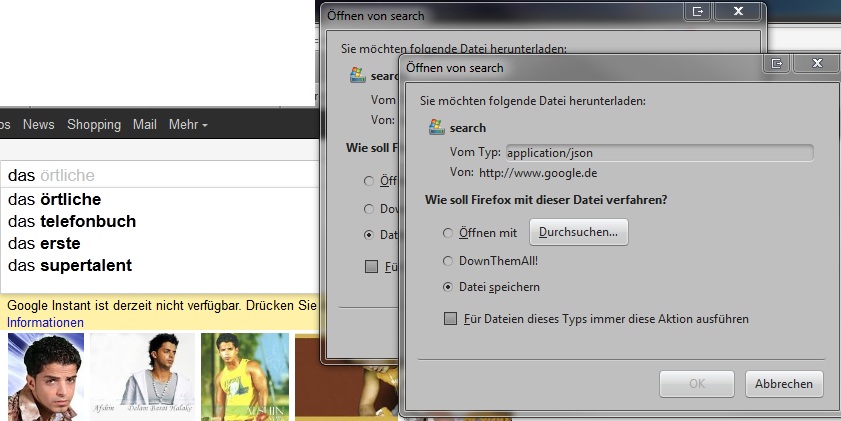Click the greyed OK button
This screenshot has height=421, width=841.
(x=697, y=383)
